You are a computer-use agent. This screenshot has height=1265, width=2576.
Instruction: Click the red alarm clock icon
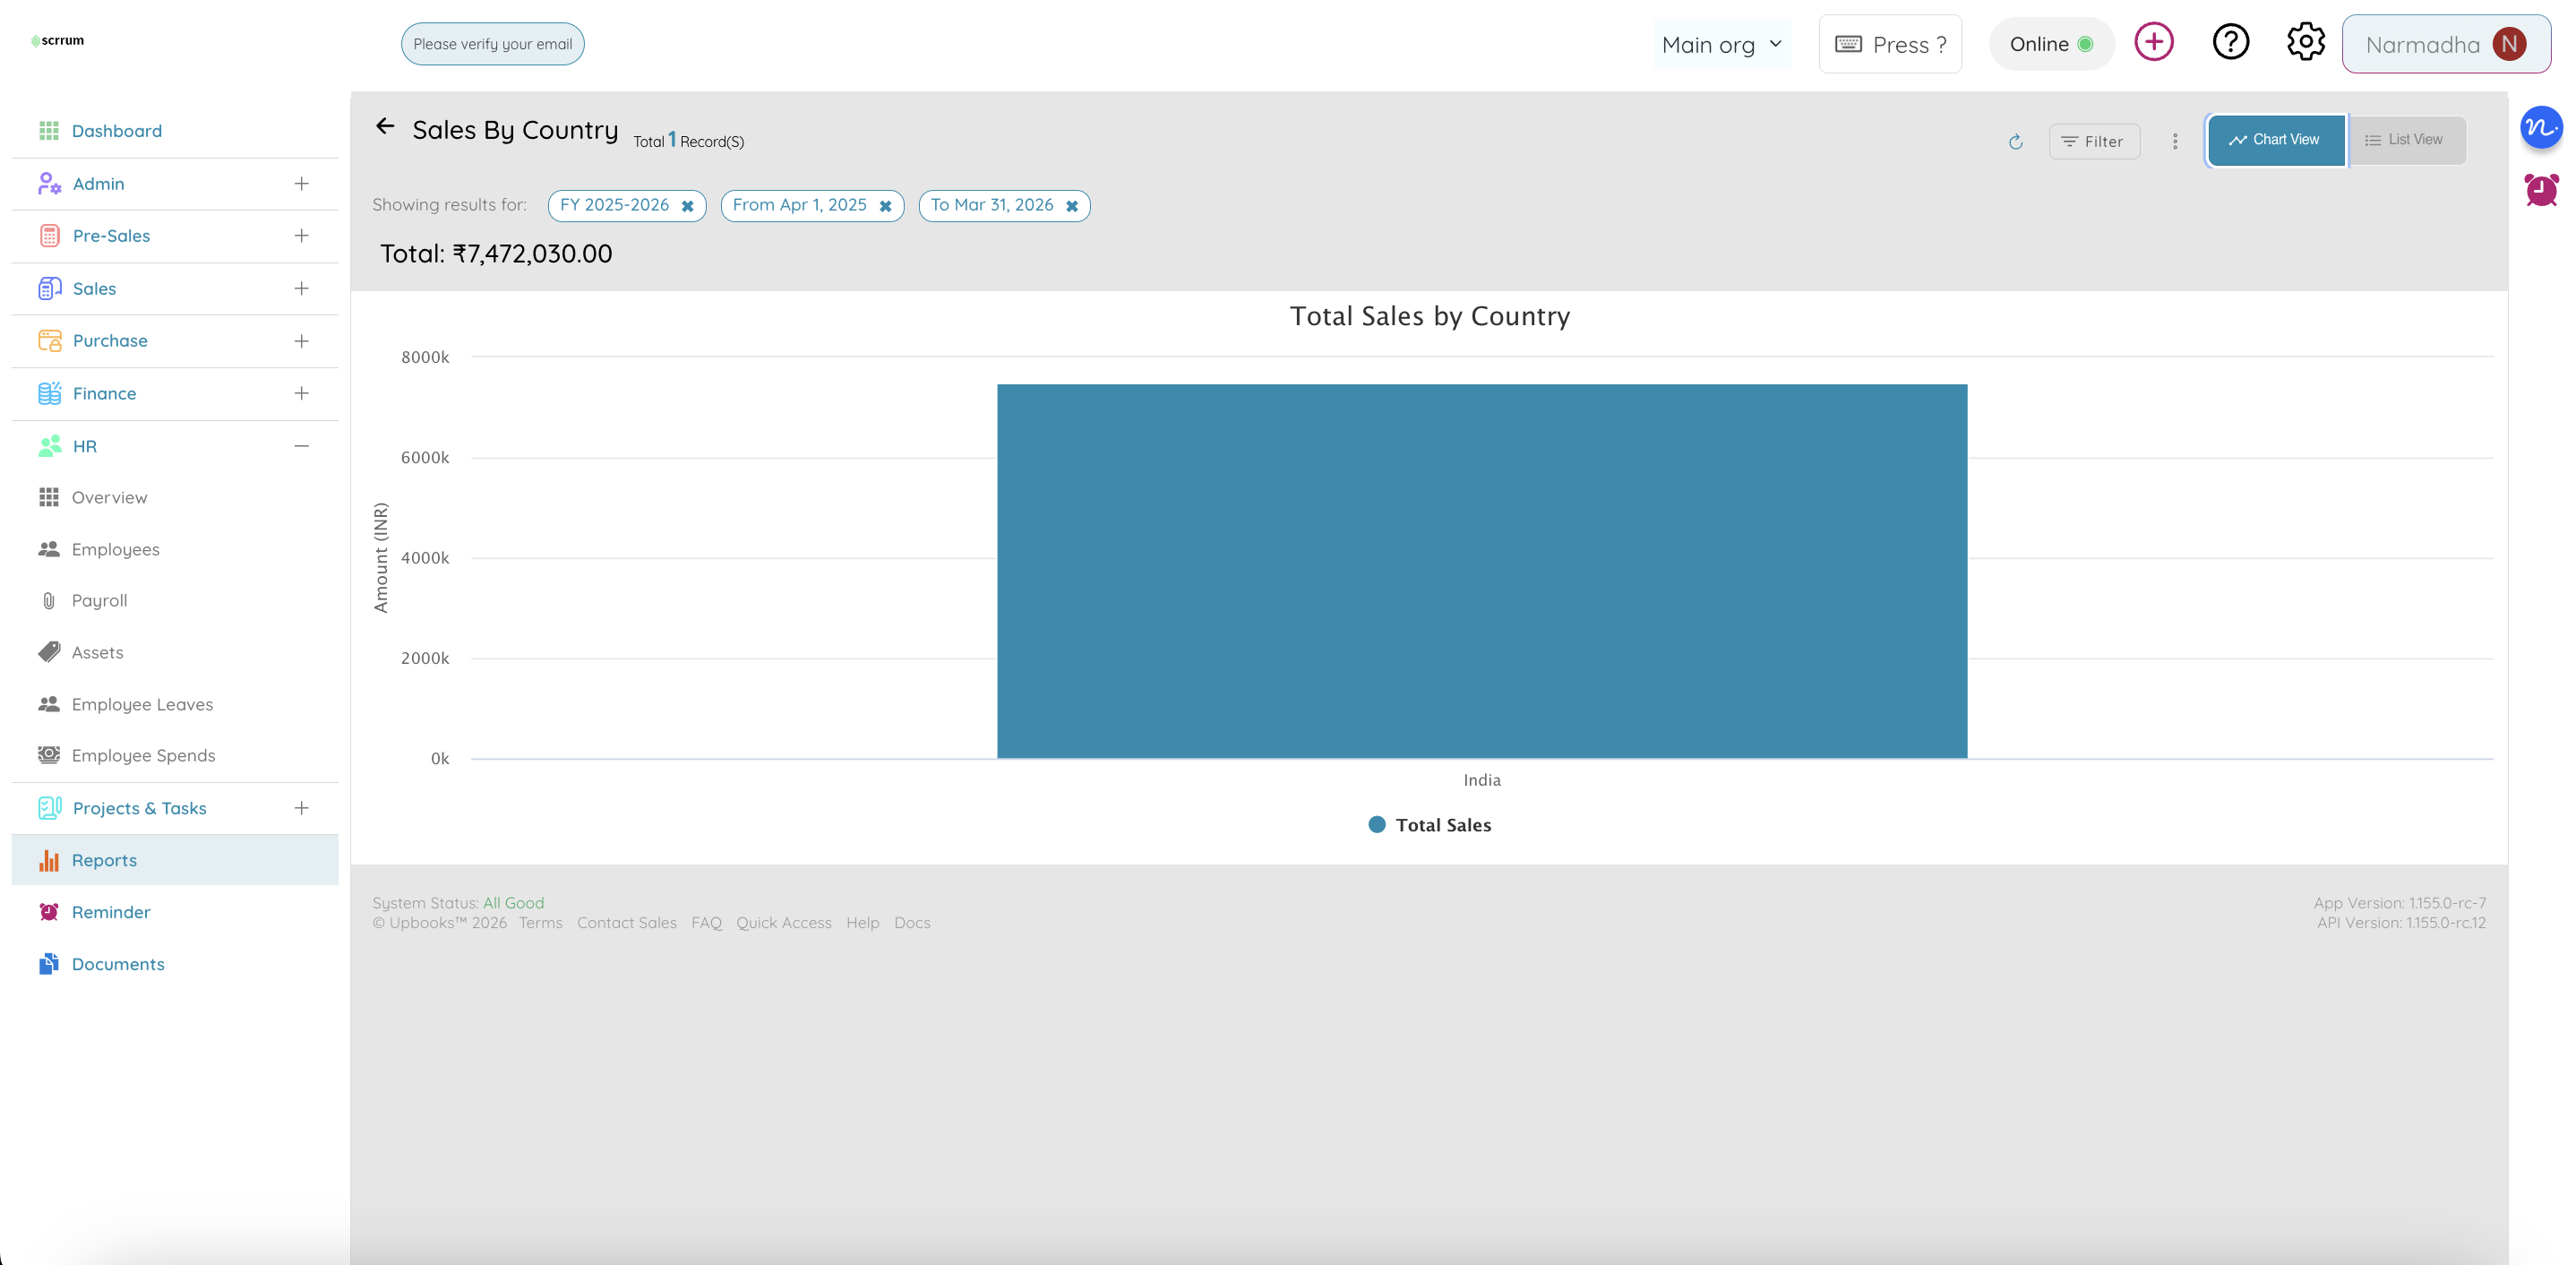coord(2540,189)
